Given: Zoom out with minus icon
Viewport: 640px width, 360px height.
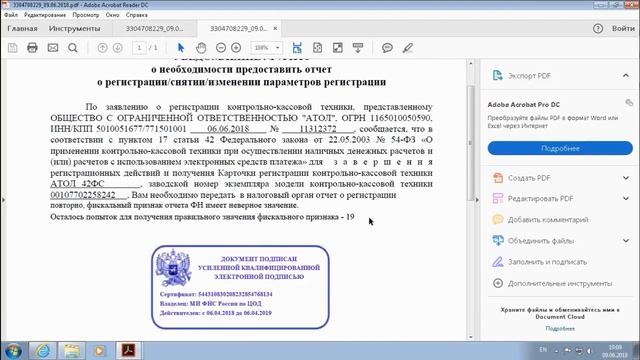Looking at the screenshot, I should [x=221, y=48].
